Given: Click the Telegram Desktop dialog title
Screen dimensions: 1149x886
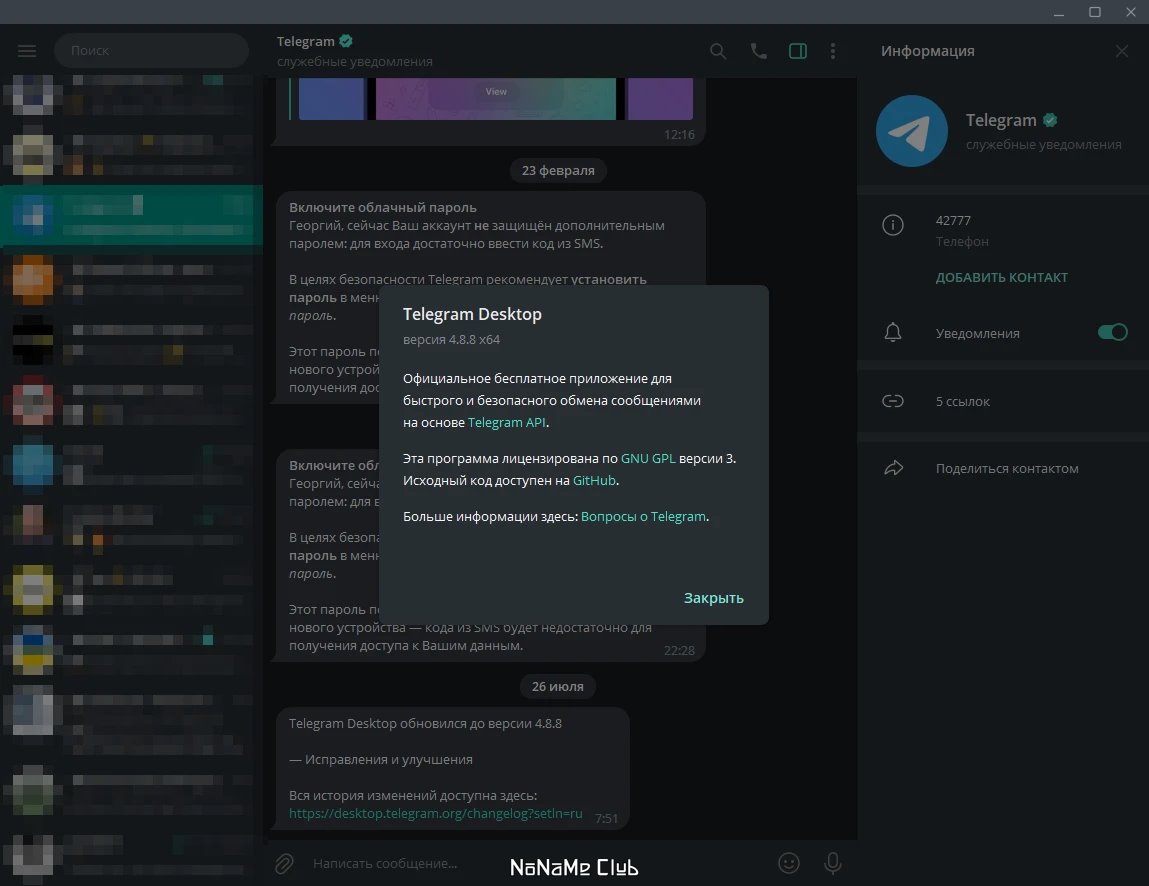Looking at the screenshot, I should point(473,314).
